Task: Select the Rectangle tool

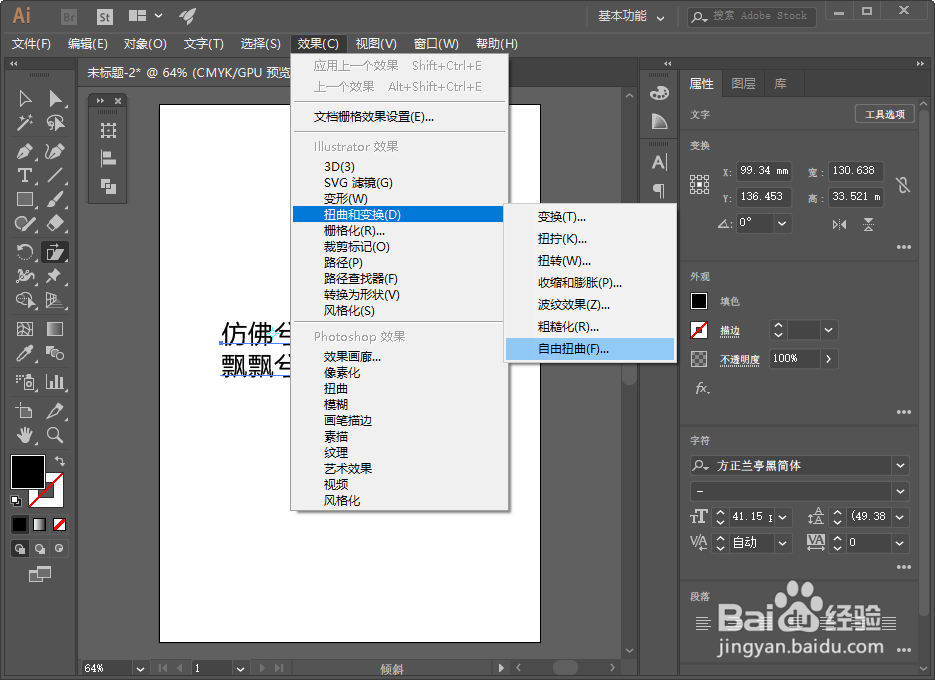Action: (x=24, y=198)
